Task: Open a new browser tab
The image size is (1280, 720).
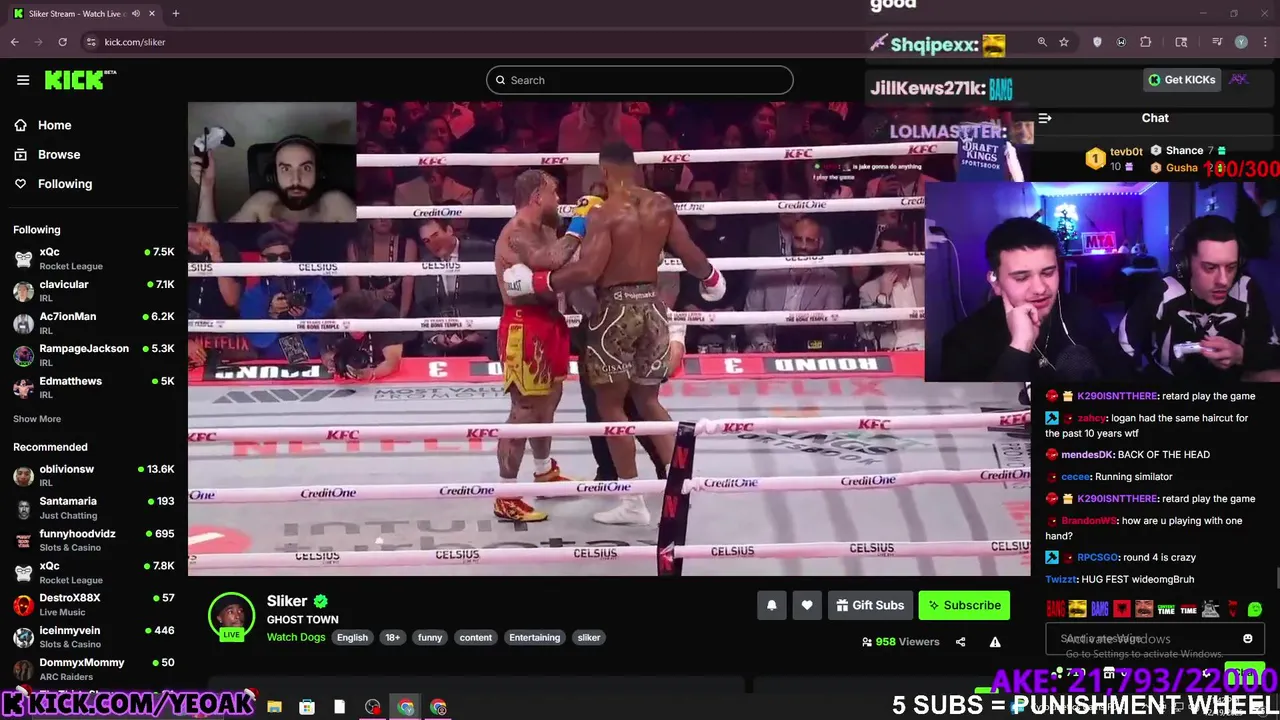Action: point(176,13)
